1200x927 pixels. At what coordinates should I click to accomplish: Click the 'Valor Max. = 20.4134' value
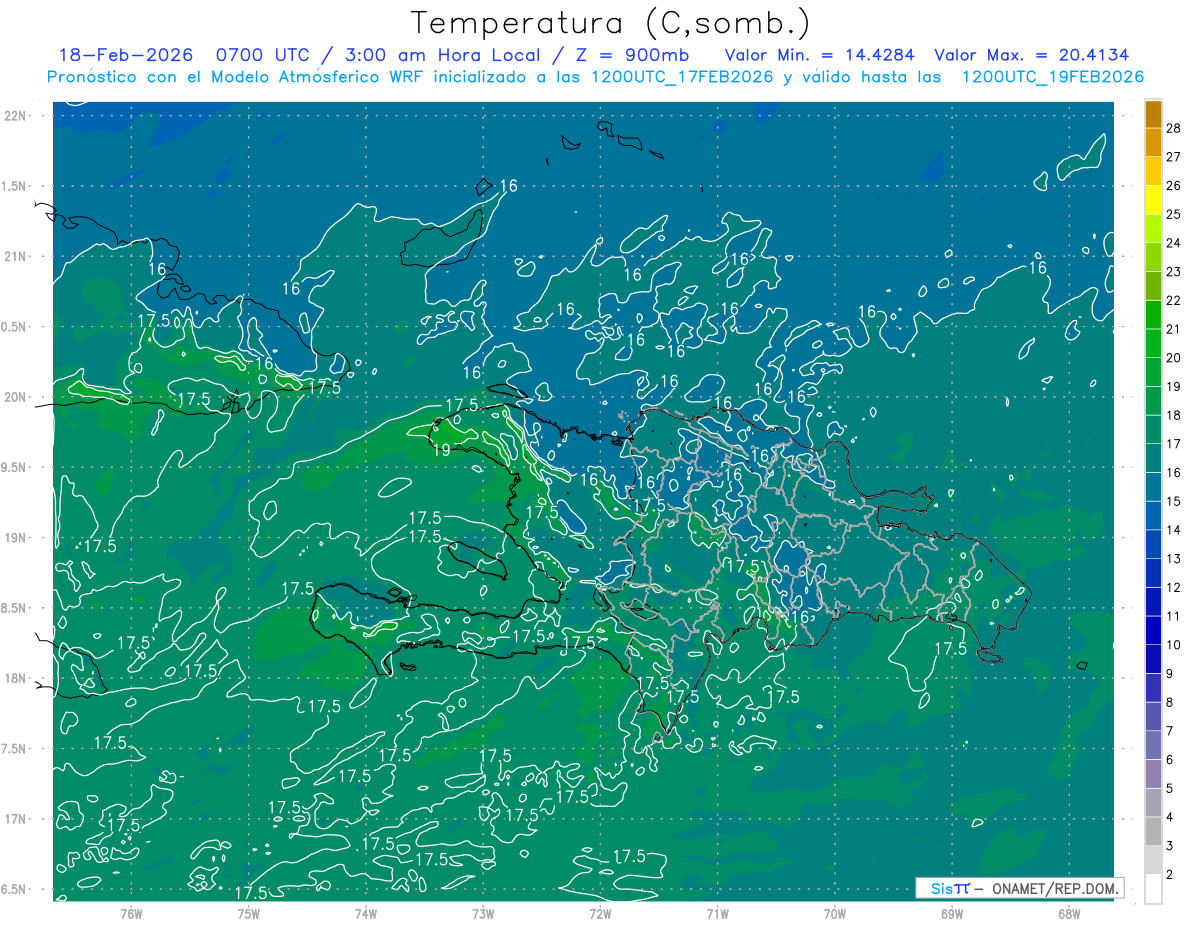(x=1031, y=55)
